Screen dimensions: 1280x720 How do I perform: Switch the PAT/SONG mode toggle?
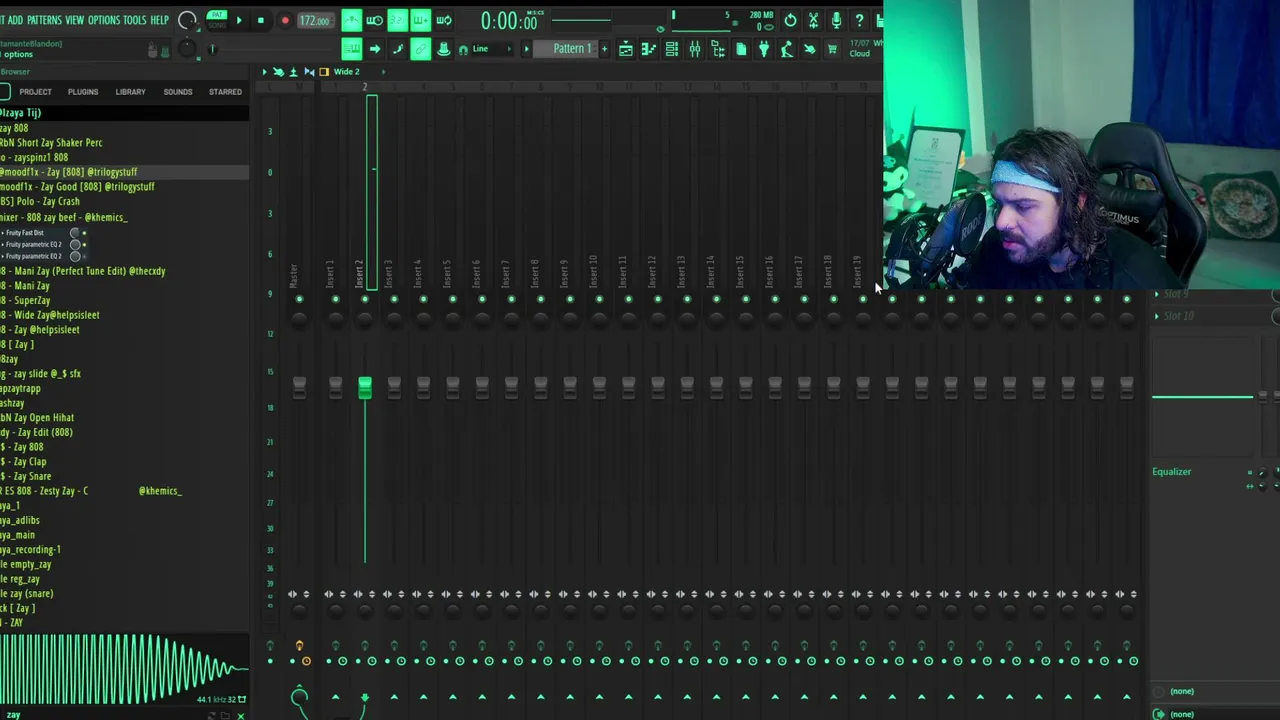pos(217,20)
